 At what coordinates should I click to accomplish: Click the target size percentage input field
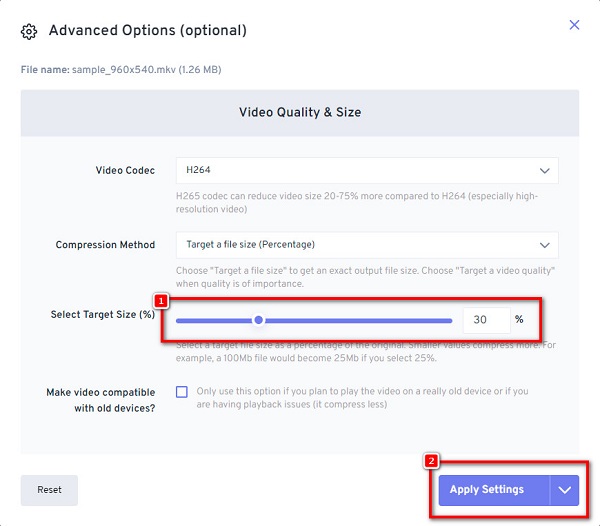(x=486, y=320)
